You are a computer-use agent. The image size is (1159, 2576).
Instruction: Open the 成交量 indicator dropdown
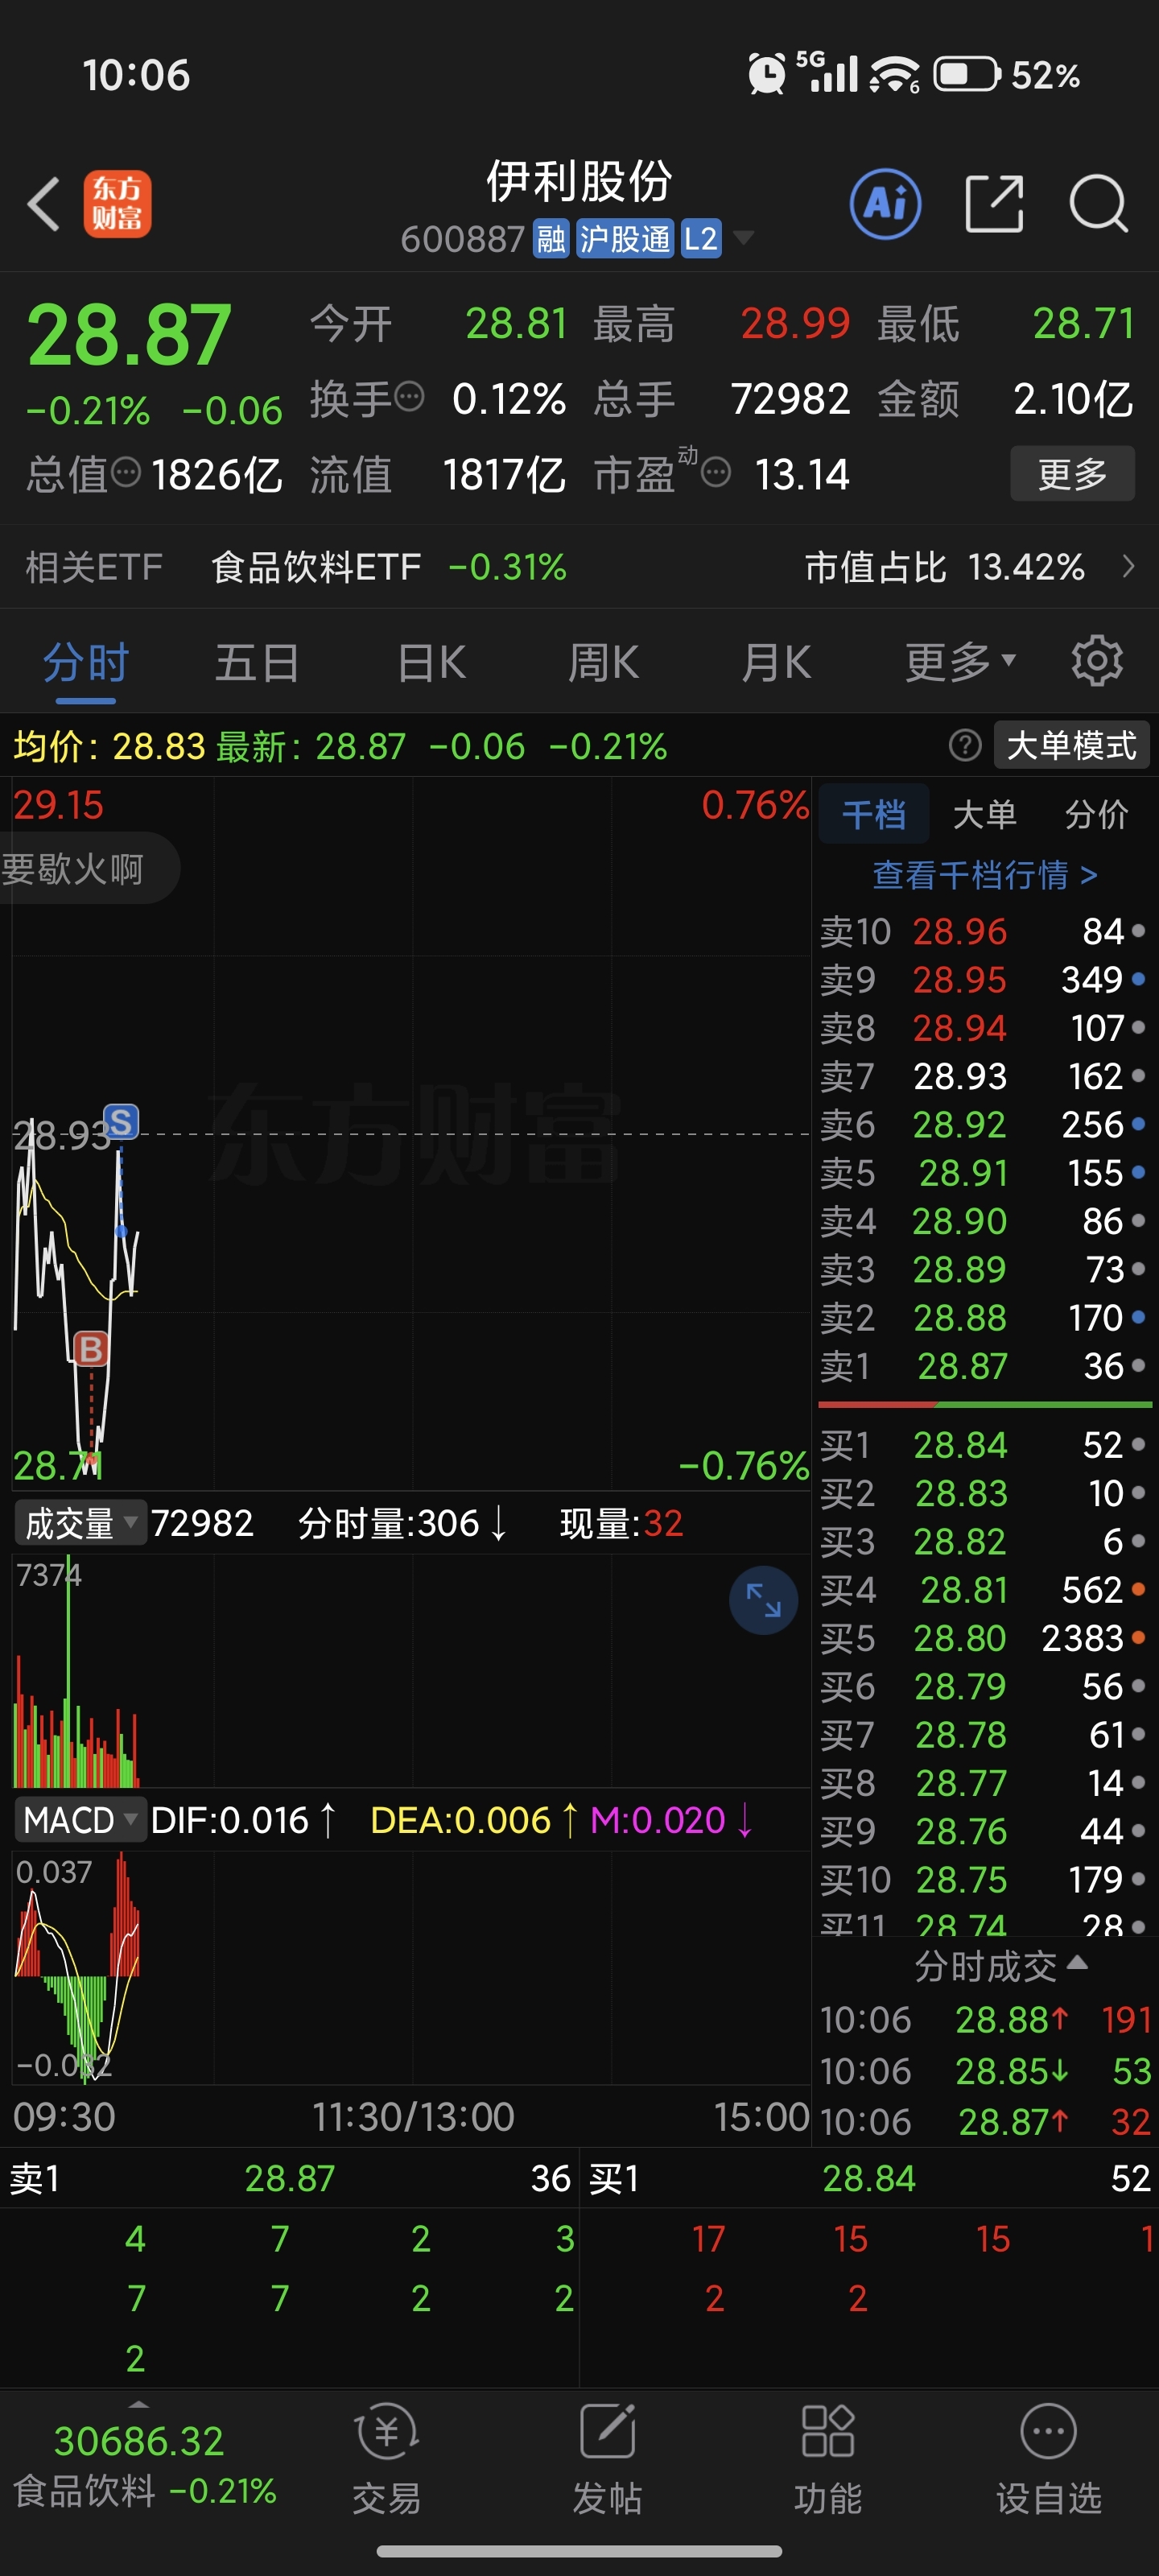click(x=80, y=1523)
